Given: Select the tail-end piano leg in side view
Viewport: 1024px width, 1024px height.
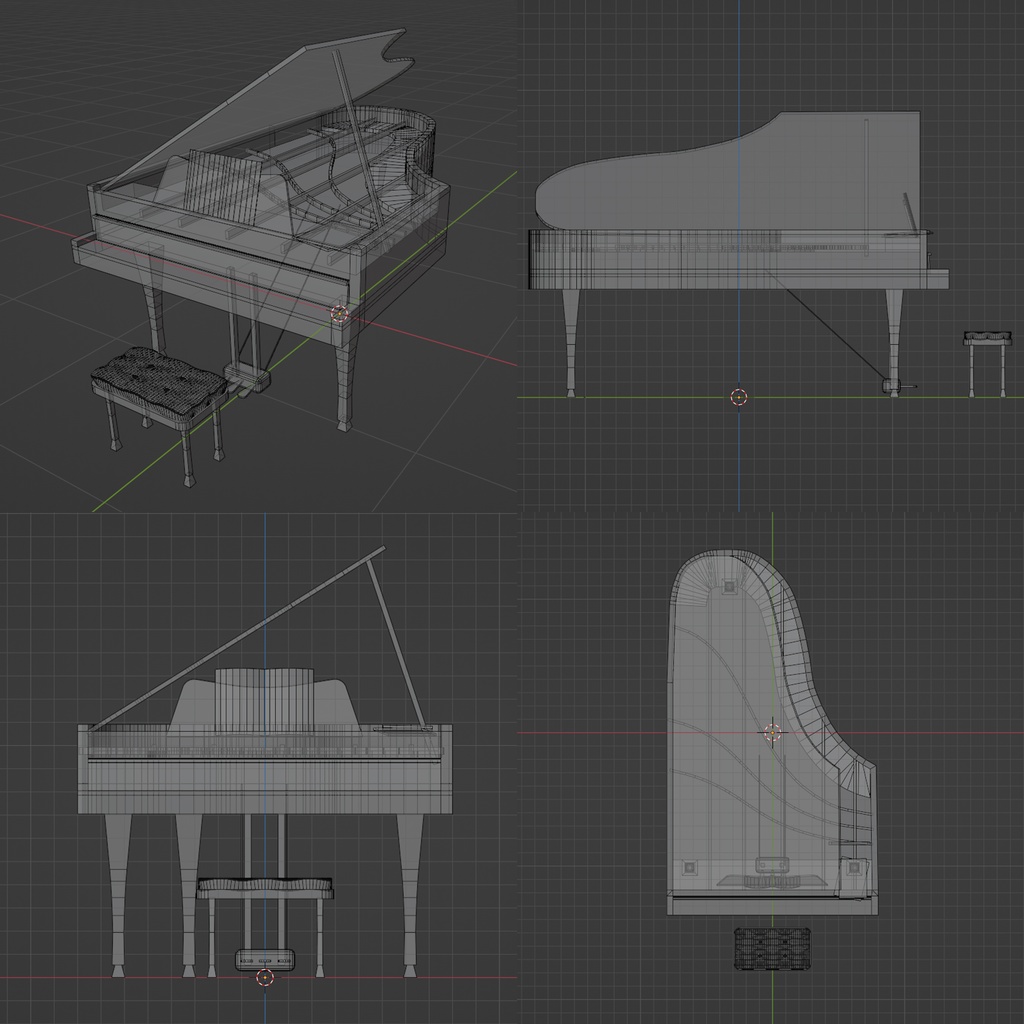Looking at the screenshot, I should tap(571, 343).
